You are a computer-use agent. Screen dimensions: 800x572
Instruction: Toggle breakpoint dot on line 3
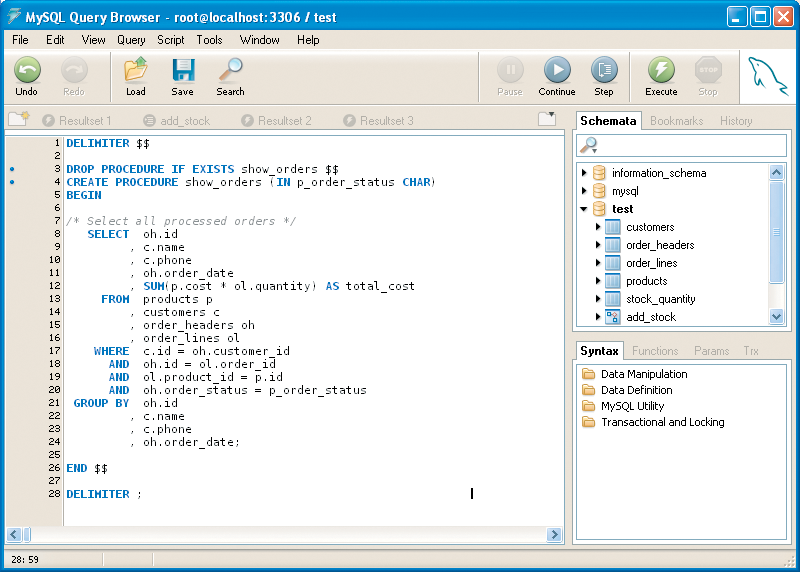[12, 169]
